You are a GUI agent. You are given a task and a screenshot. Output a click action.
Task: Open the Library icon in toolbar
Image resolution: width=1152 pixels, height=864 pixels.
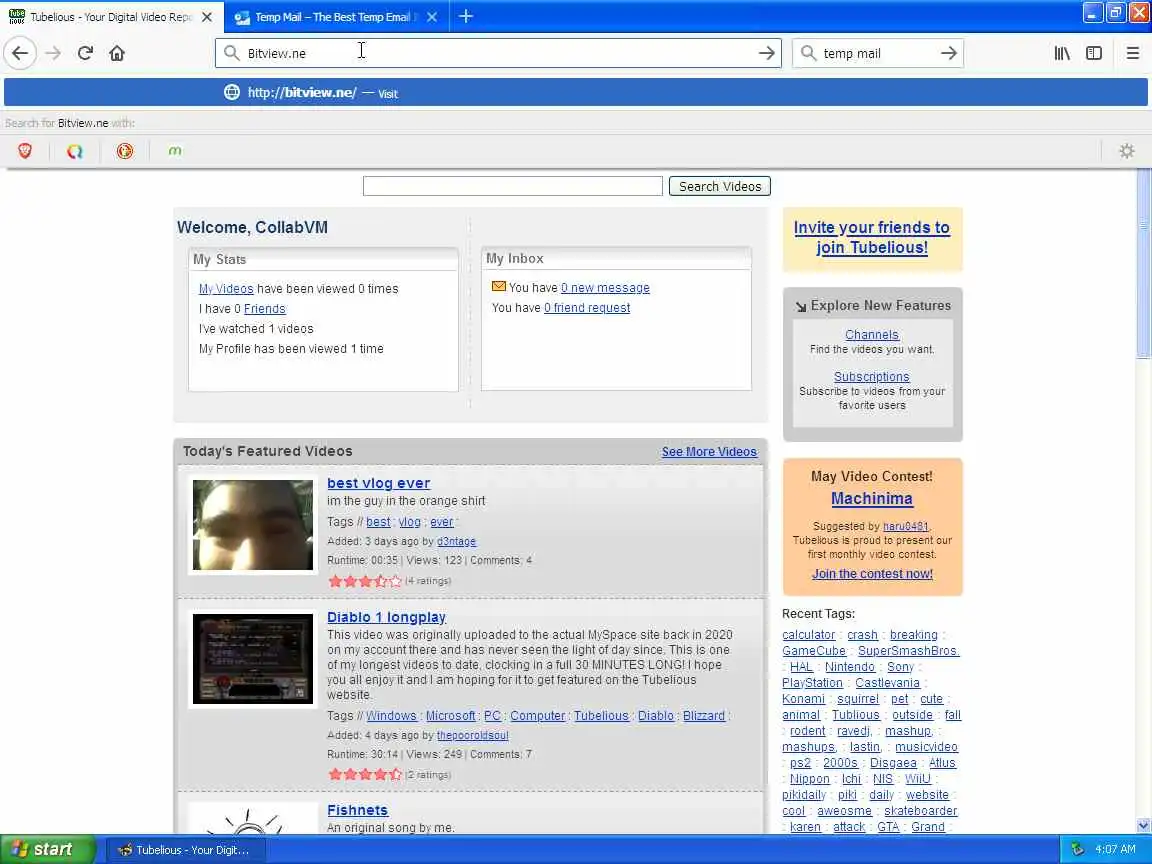tap(1062, 53)
